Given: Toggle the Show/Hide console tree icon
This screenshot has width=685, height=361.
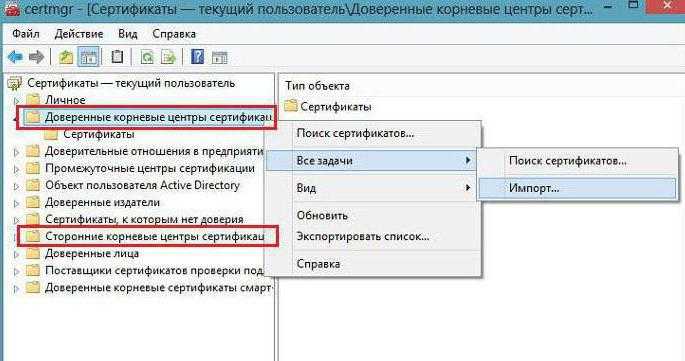Looking at the screenshot, I should pyautogui.click(x=88, y=57).
